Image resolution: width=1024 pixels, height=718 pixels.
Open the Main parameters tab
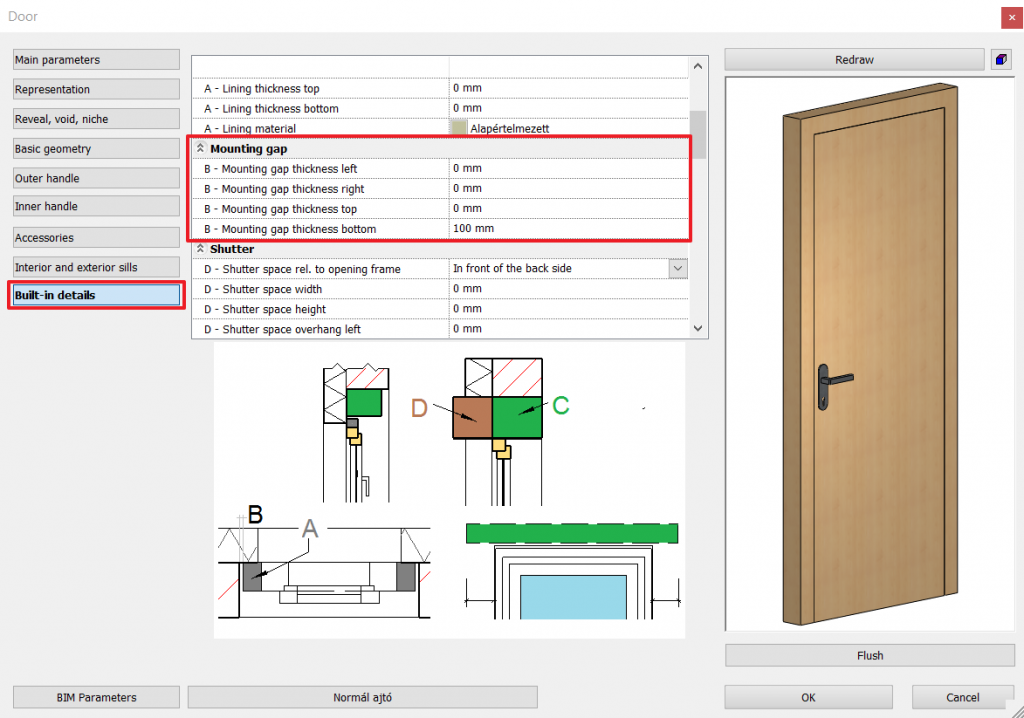point(96,60)
